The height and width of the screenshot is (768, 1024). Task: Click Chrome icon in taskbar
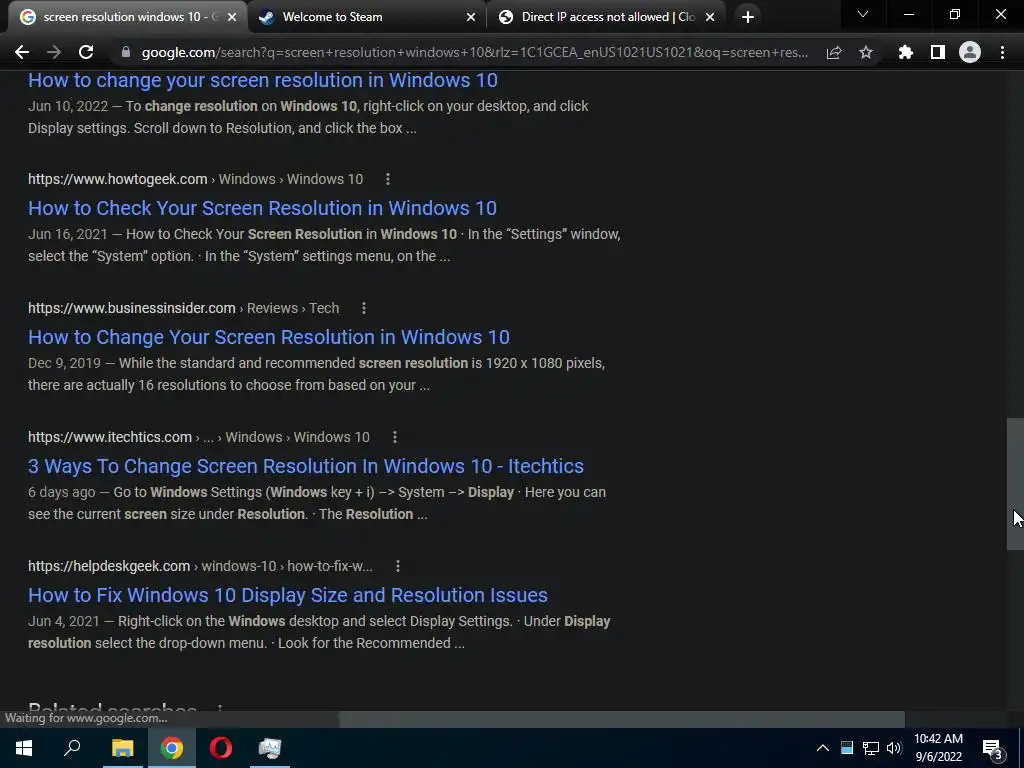point(172,748)
